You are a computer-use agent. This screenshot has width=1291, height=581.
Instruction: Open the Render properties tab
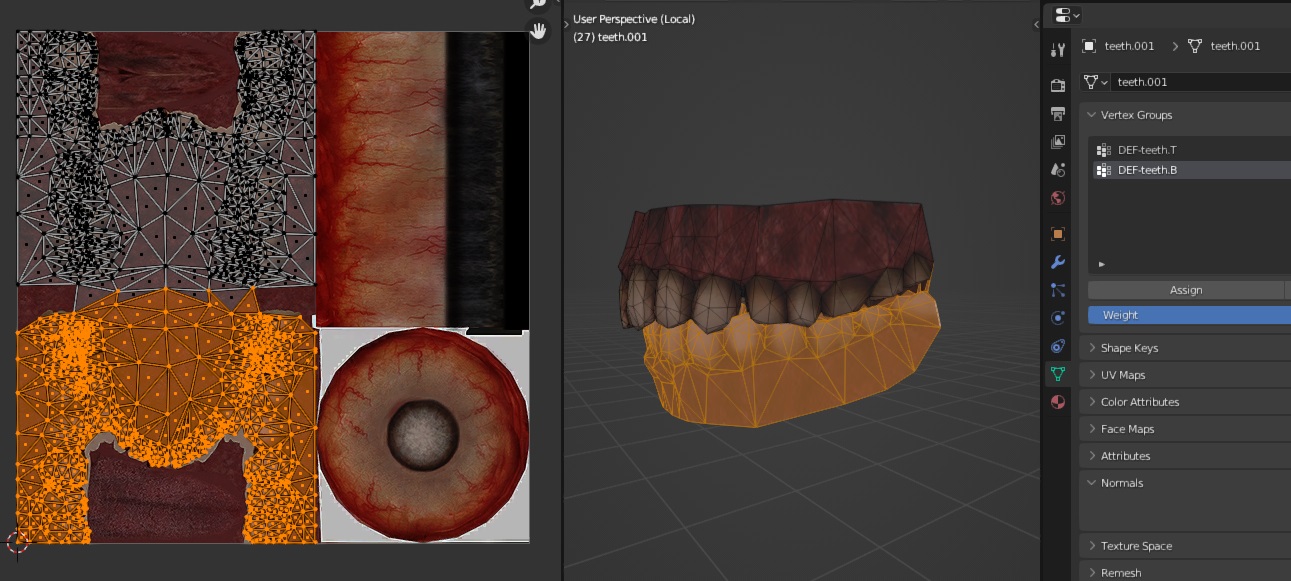point(1058,85)
